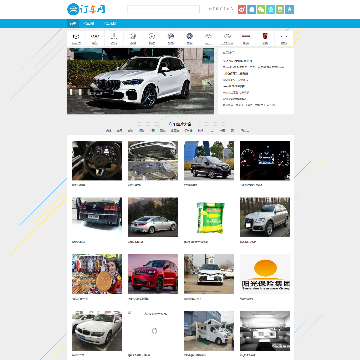
Task: Open the steering wheel interior thumbnail
Action: click(97, 161)
